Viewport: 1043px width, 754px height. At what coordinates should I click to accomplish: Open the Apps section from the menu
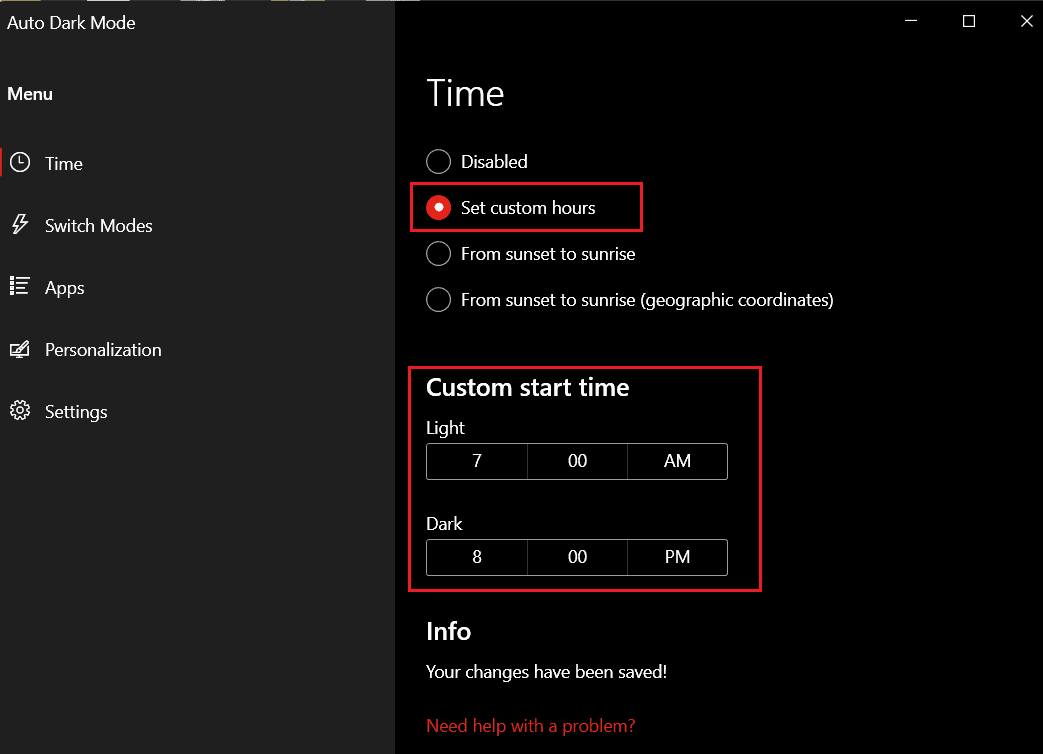coord(63,287)
